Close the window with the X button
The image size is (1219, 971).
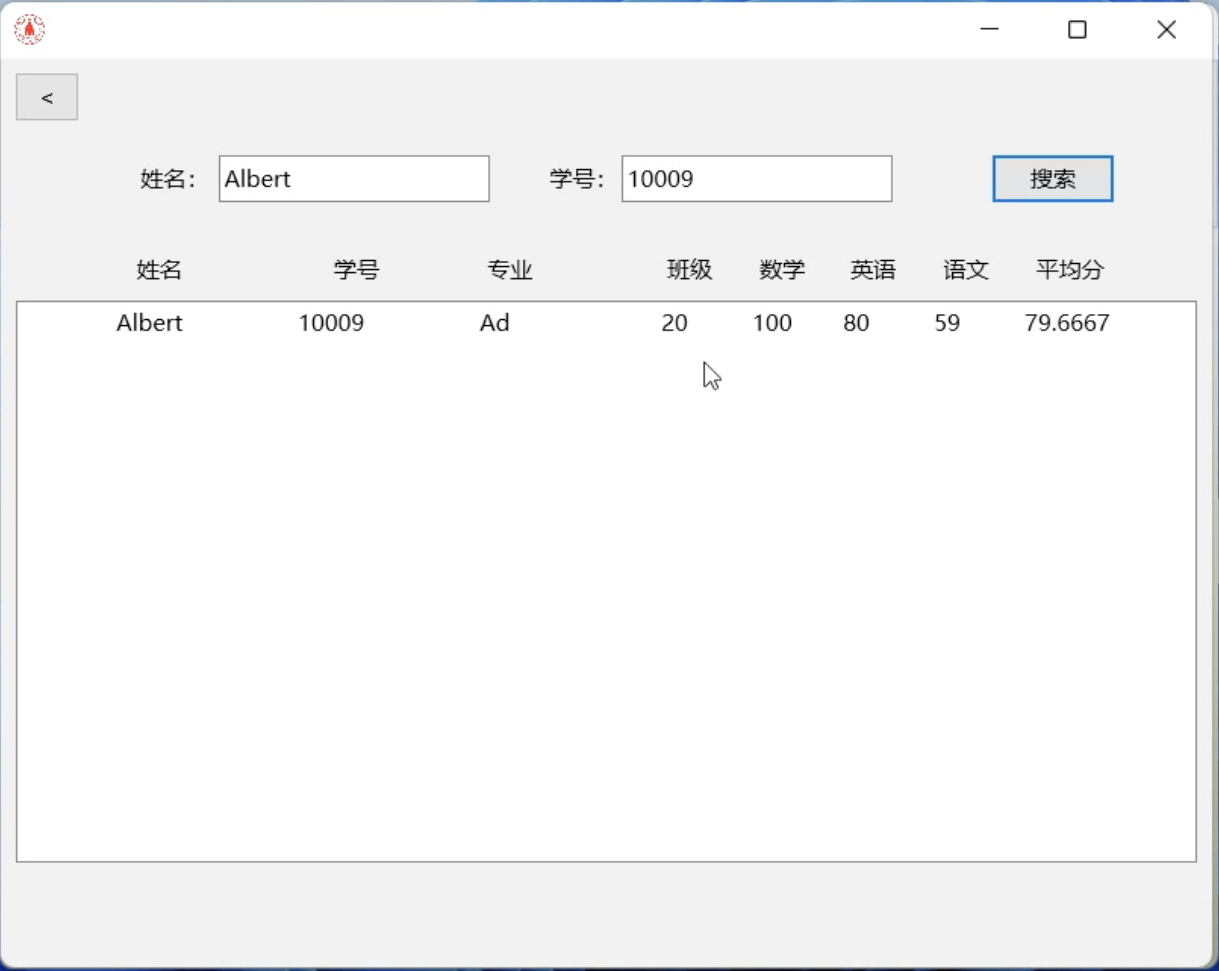[1166, 30]
